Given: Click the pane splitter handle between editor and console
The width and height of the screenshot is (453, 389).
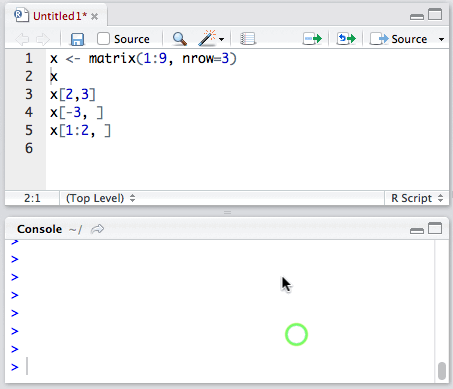Looking at the screenshot, I should (228, 212).
